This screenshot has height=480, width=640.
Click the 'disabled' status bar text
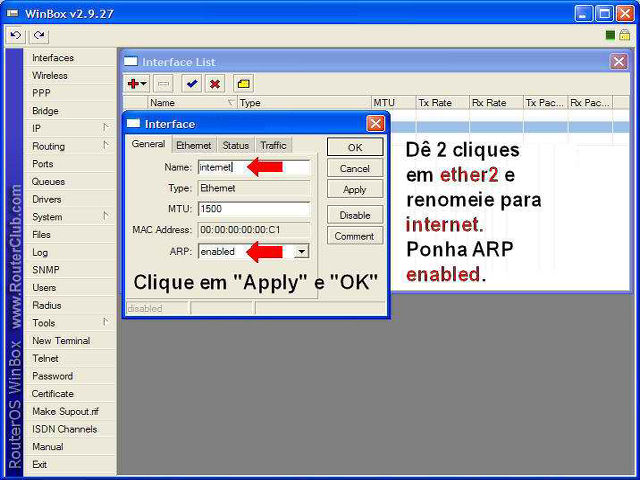coord(145,309)
